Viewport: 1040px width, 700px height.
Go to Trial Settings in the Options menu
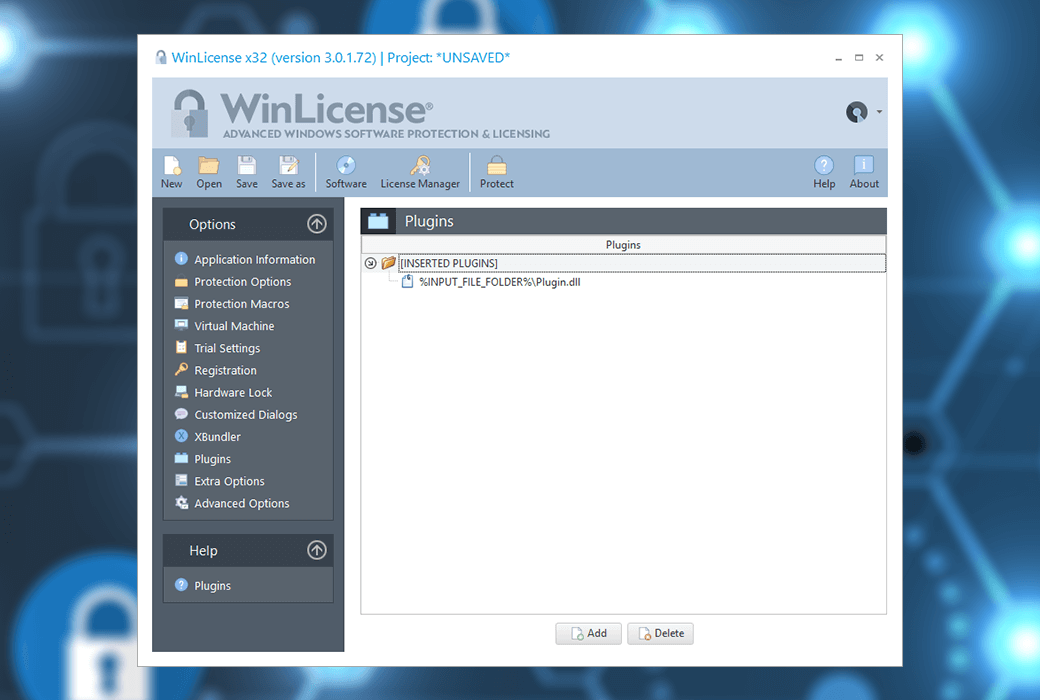pyautogui.click(x=226, y=347)
